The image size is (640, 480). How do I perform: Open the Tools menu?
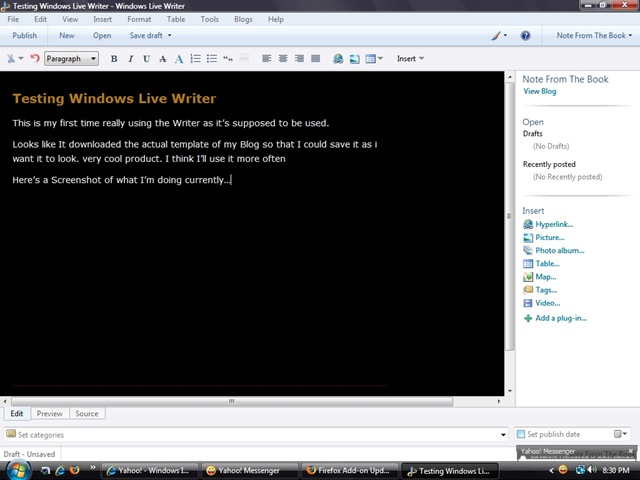click(x=209, y=19)
